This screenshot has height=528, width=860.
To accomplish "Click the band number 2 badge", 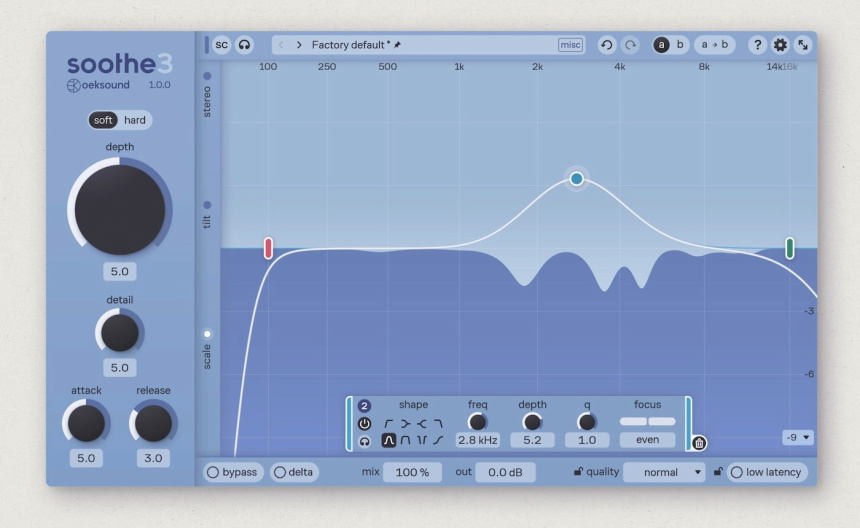I will coord(364,406).
